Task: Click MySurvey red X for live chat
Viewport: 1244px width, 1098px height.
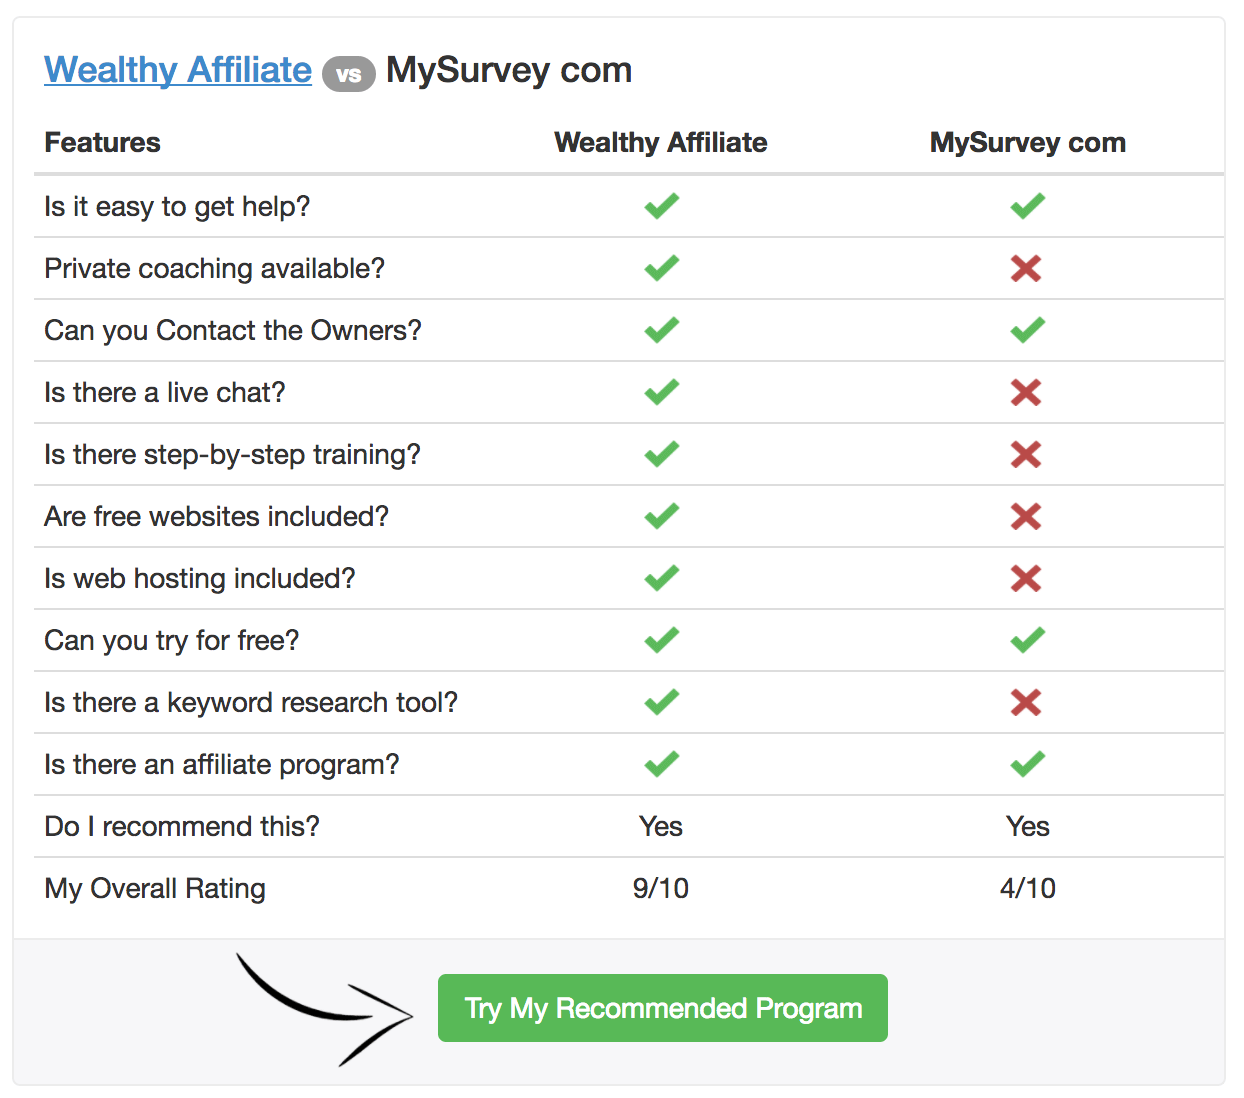Action: coord(1026,392)
